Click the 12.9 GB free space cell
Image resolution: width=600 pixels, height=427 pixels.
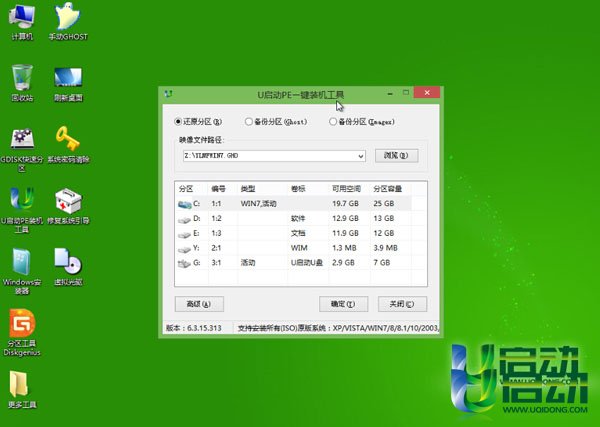(346, 218)
